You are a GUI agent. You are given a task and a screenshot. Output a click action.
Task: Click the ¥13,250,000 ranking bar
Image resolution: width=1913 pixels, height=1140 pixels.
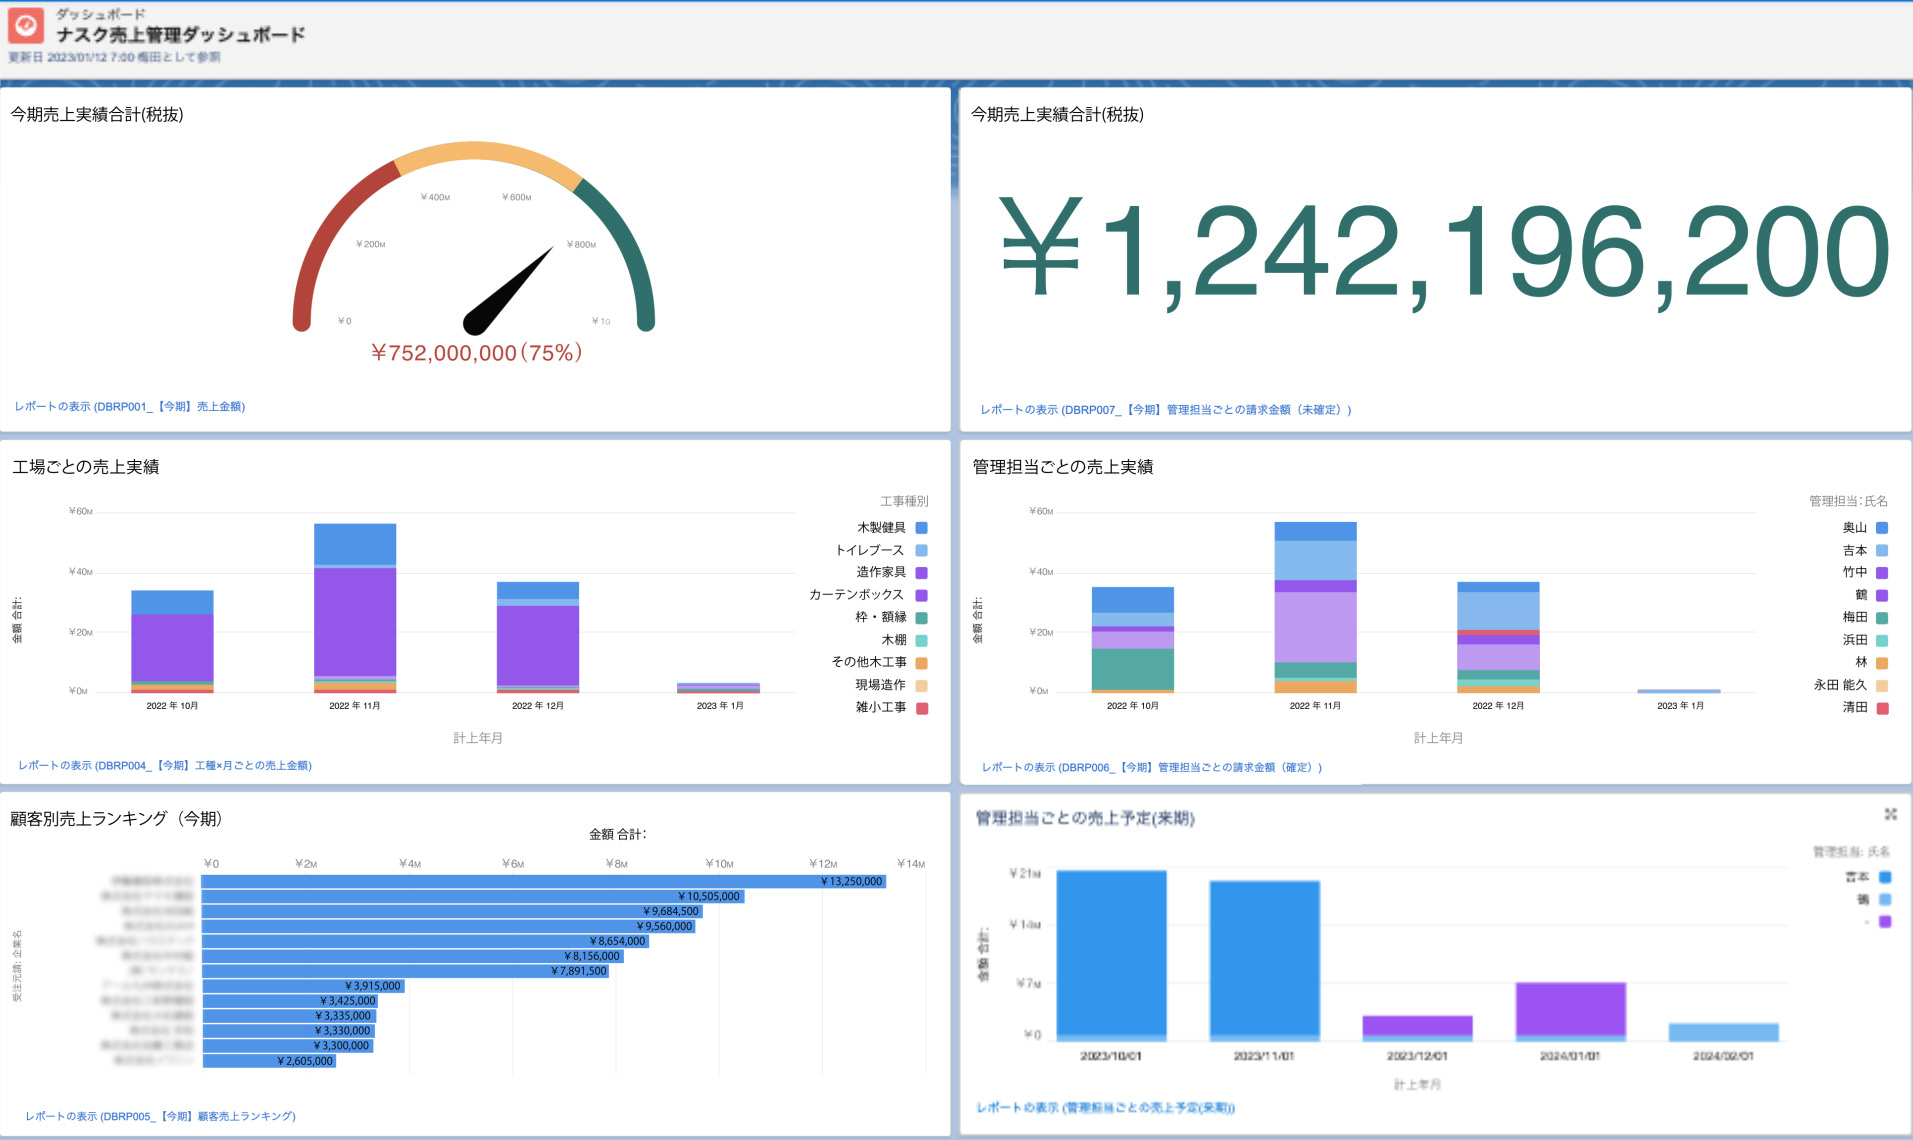(544, 881)
